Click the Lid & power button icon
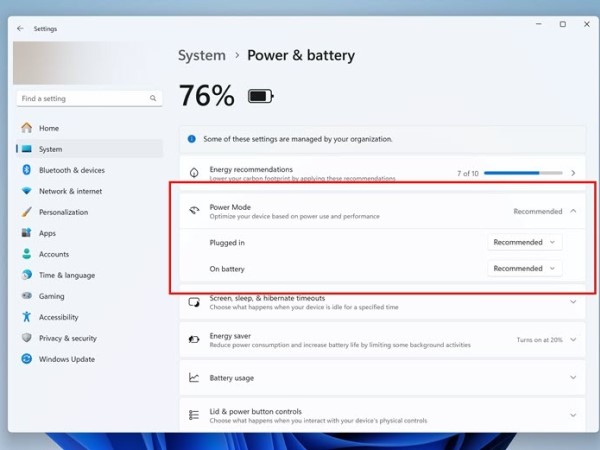 [194, 415]
